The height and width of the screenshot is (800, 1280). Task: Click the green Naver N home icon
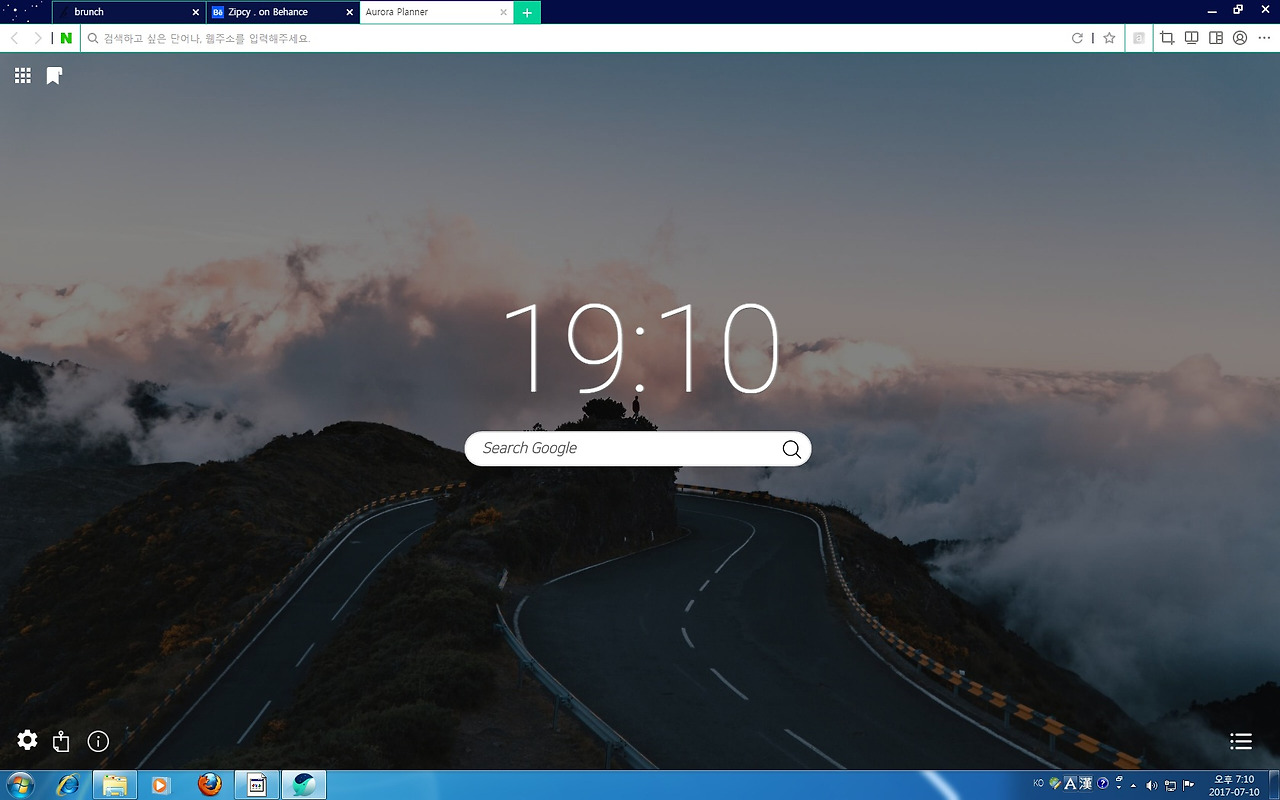(x=66, y=38)
